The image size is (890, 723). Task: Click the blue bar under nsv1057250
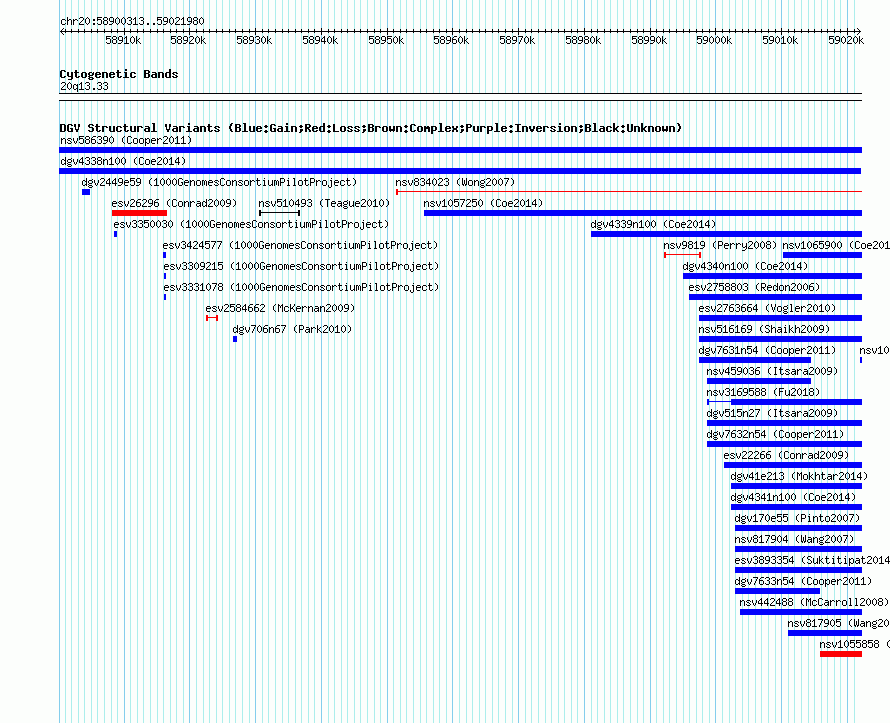pos(643,213)
